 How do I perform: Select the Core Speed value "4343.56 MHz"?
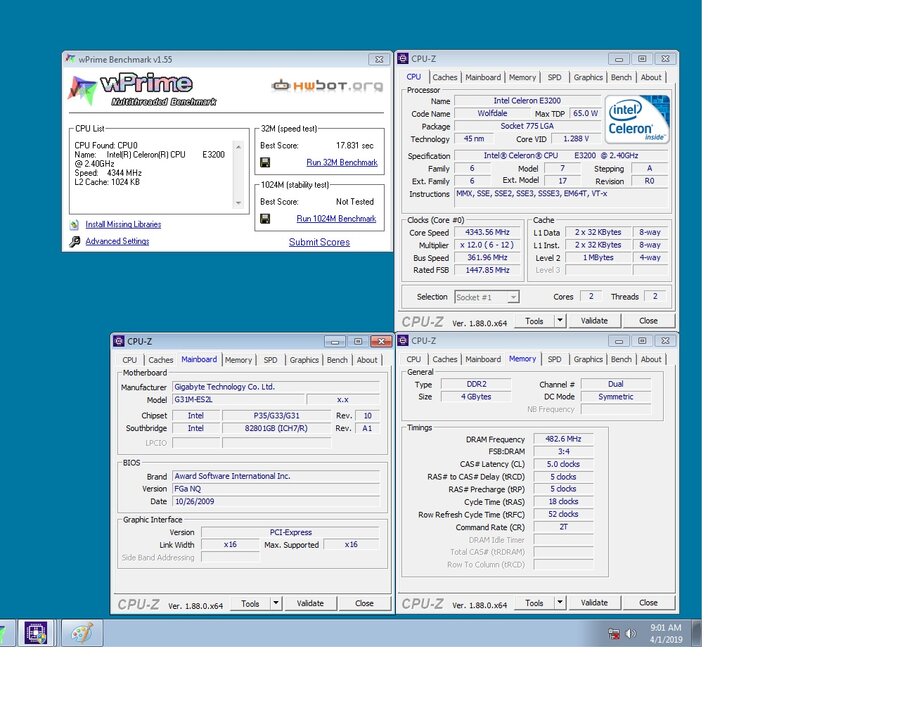487,232
